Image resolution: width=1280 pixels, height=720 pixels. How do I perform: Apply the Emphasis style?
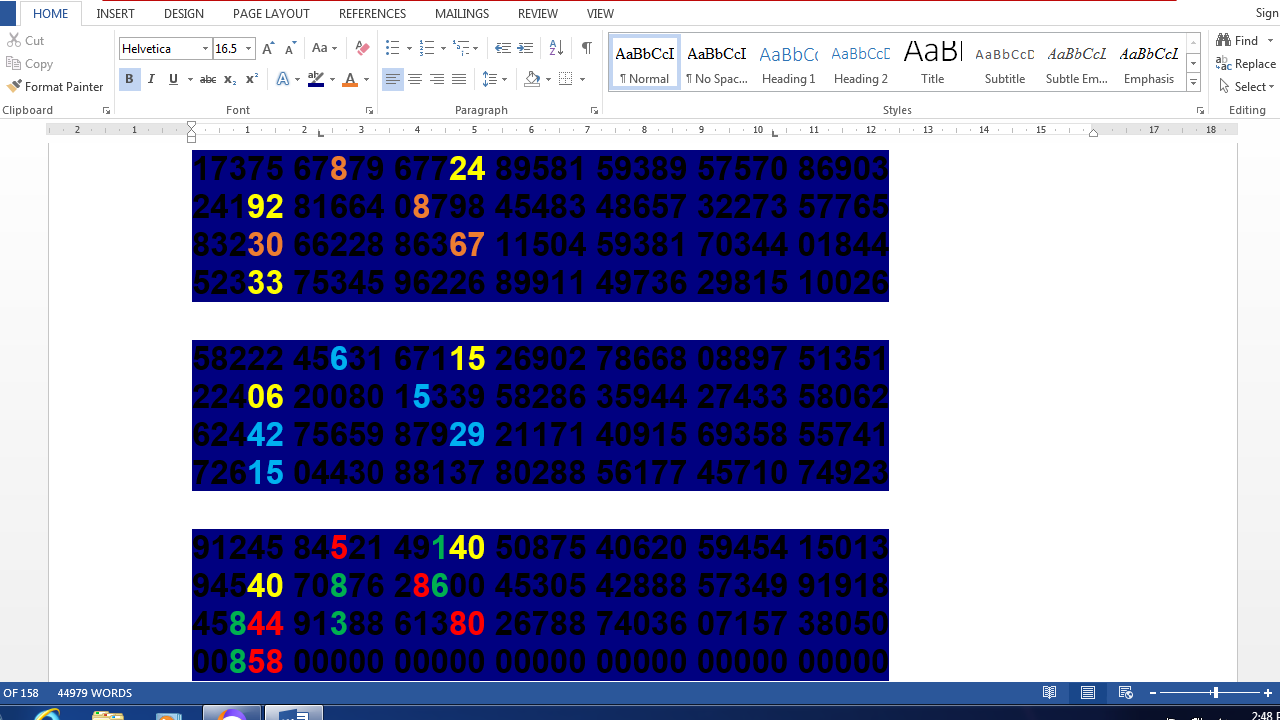click(1149, 63)
